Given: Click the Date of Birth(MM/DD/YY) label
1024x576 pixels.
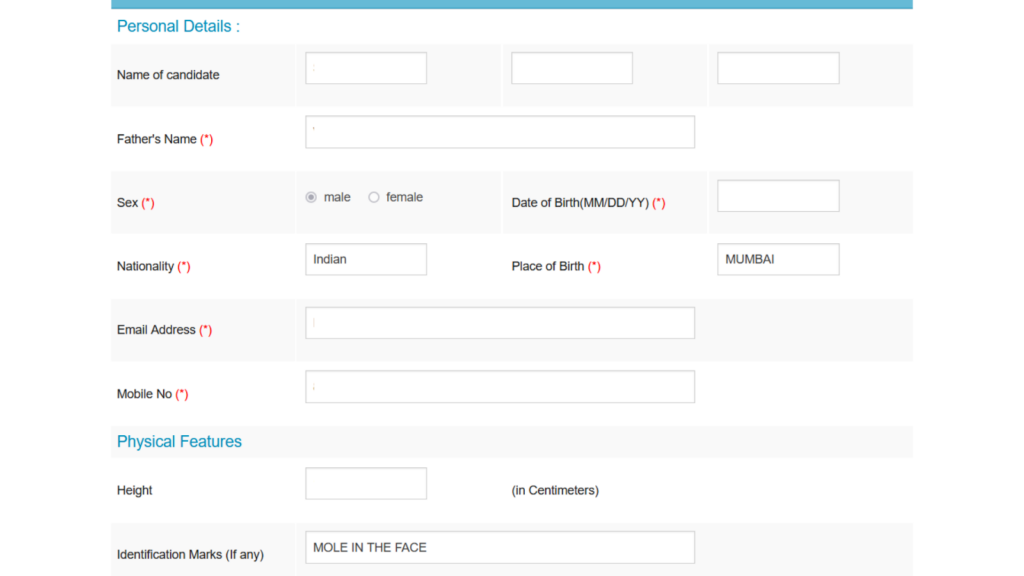Looking at the screenshot, I should tap(580, 203).
